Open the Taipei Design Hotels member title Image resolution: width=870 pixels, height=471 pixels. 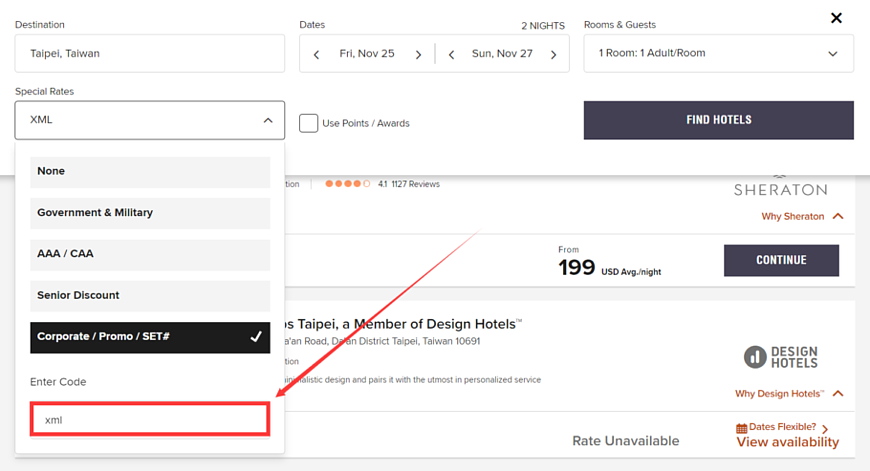click(x=403, y=324)
